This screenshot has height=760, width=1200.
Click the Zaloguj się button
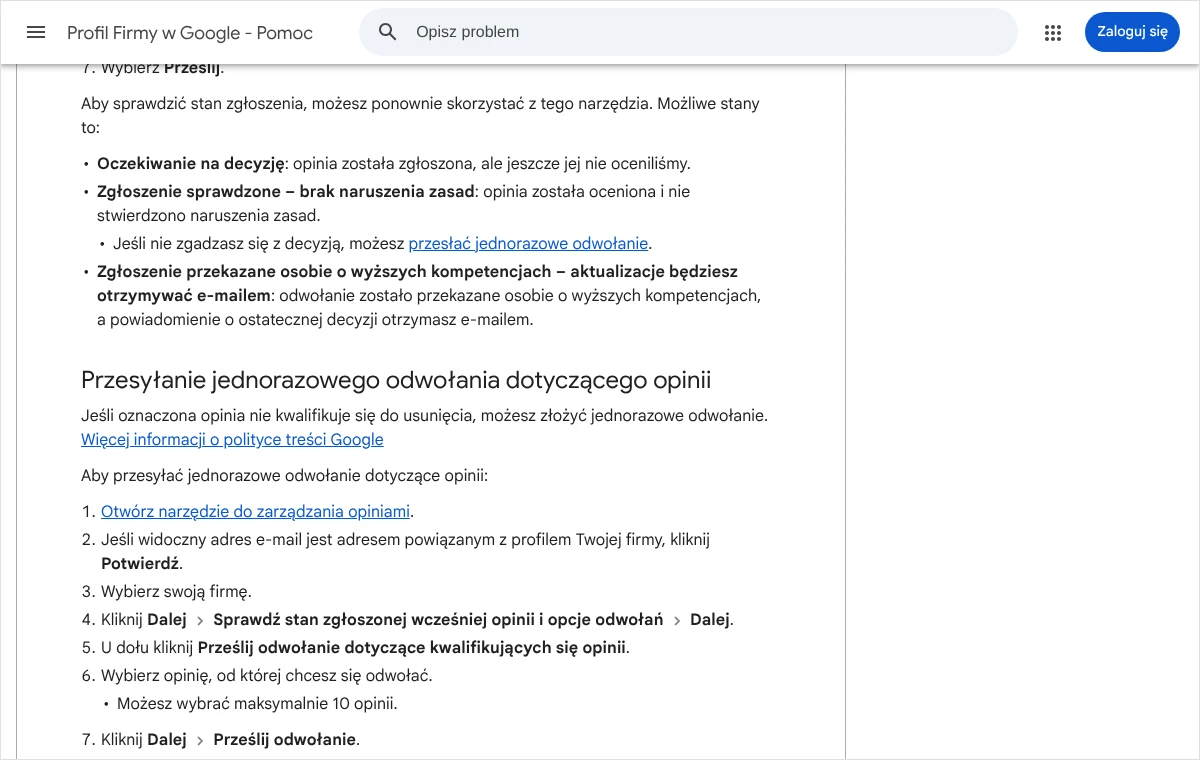[x=1132, y=32]
